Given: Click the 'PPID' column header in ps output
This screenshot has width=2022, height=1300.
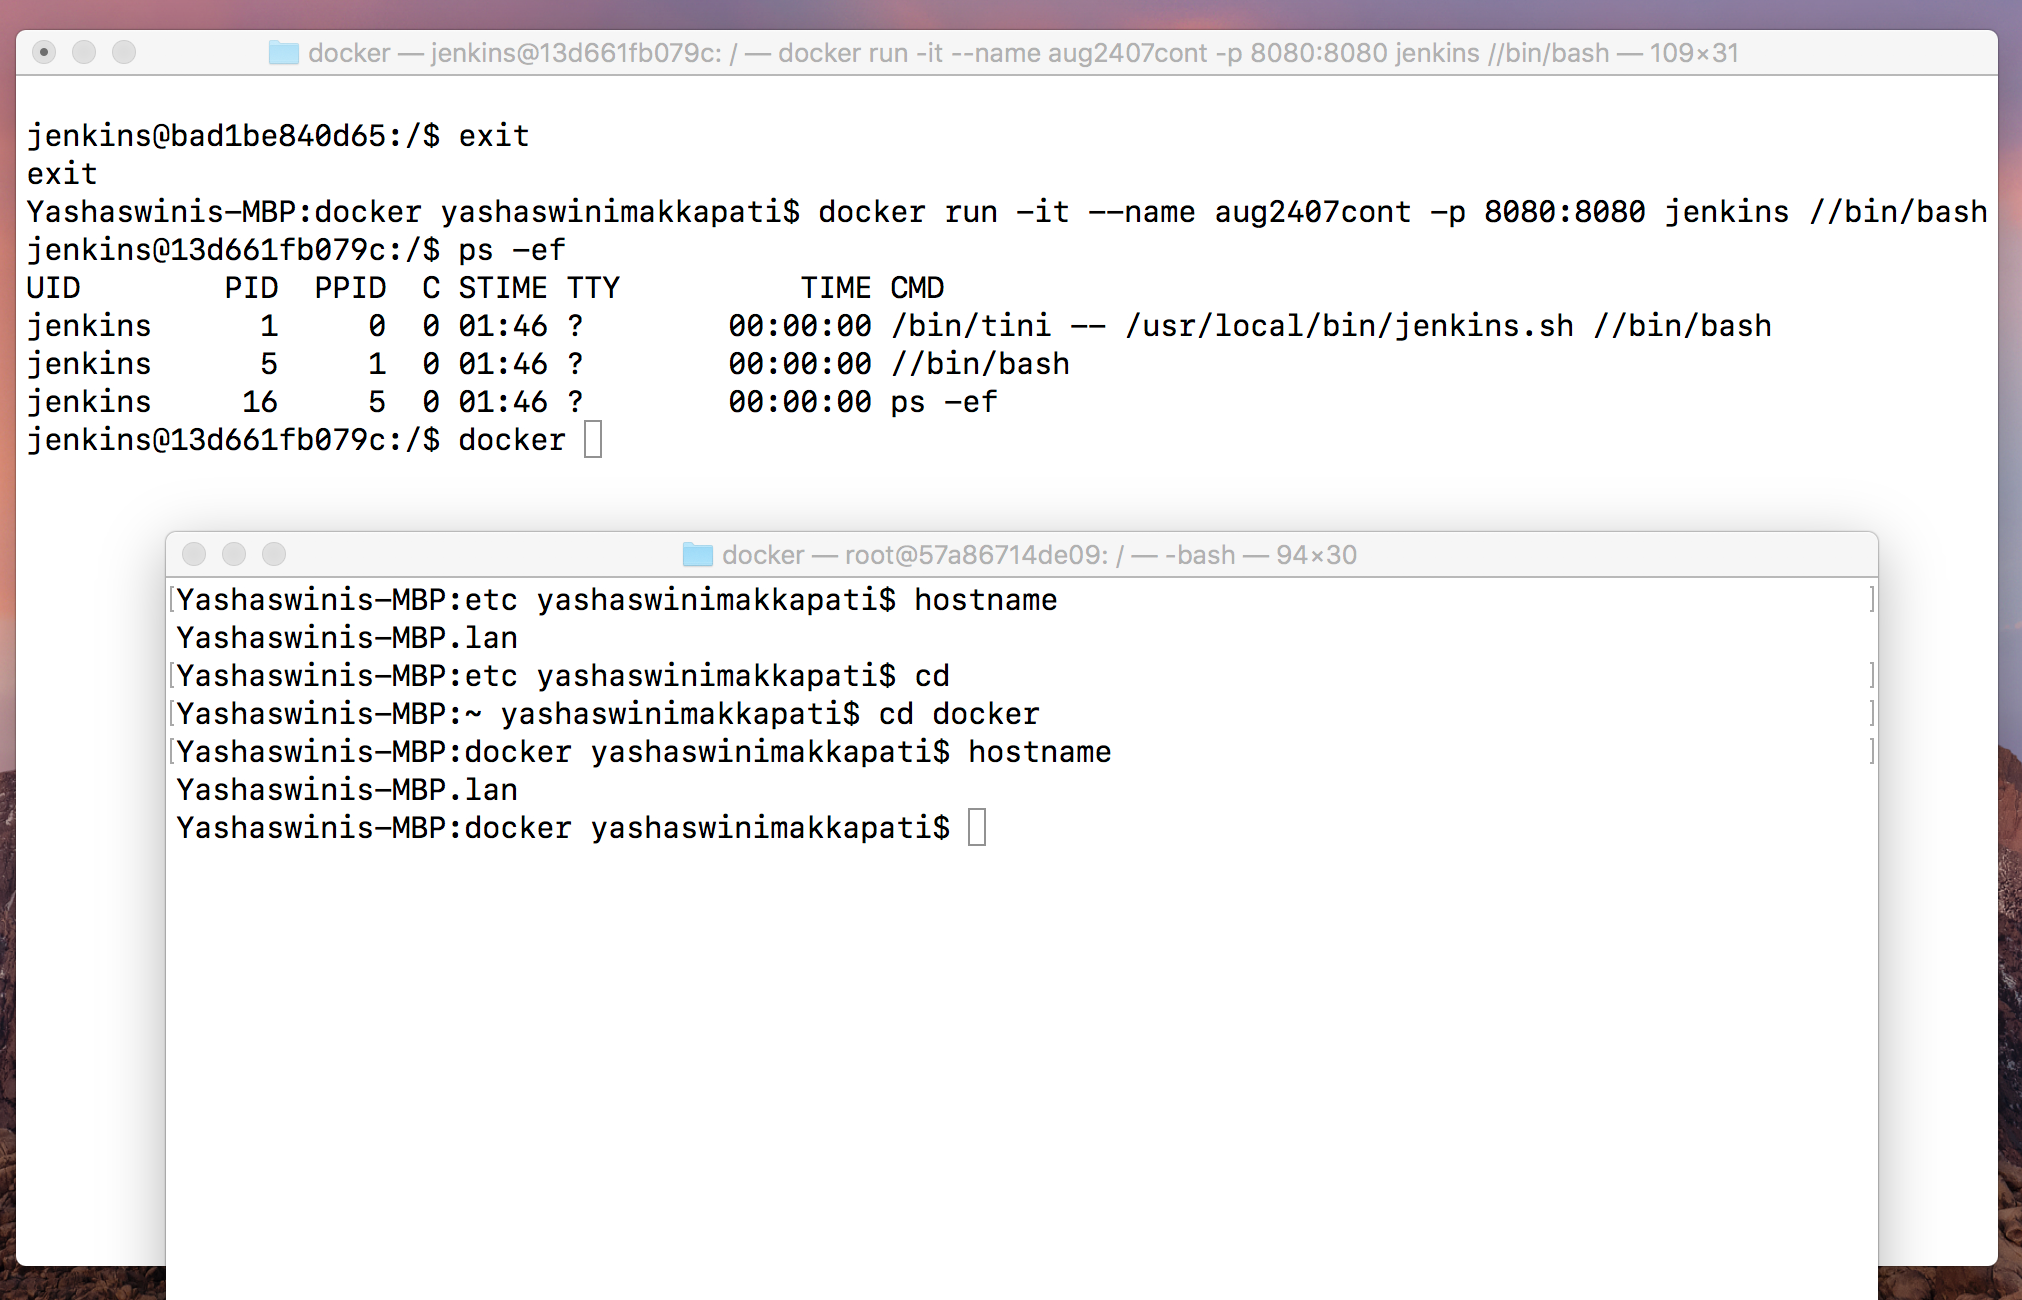Looking at the screenshot, I should (x=350, y=288).
